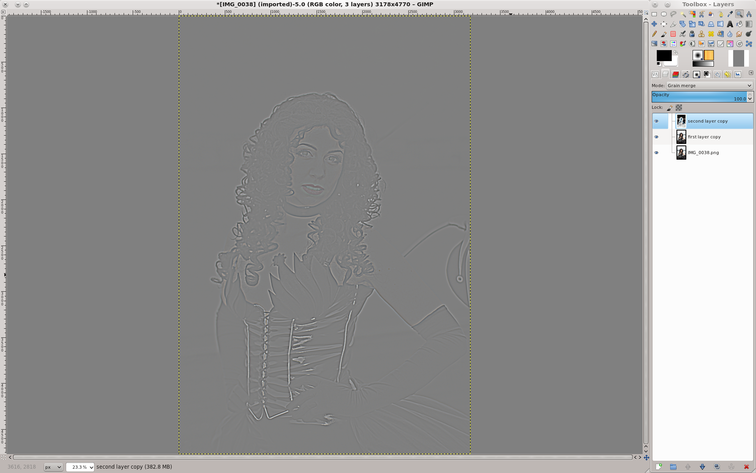Hide the IMG_0038.png layer
The image size is (756, 473).
pyautogui.click(x=657, y=153)
